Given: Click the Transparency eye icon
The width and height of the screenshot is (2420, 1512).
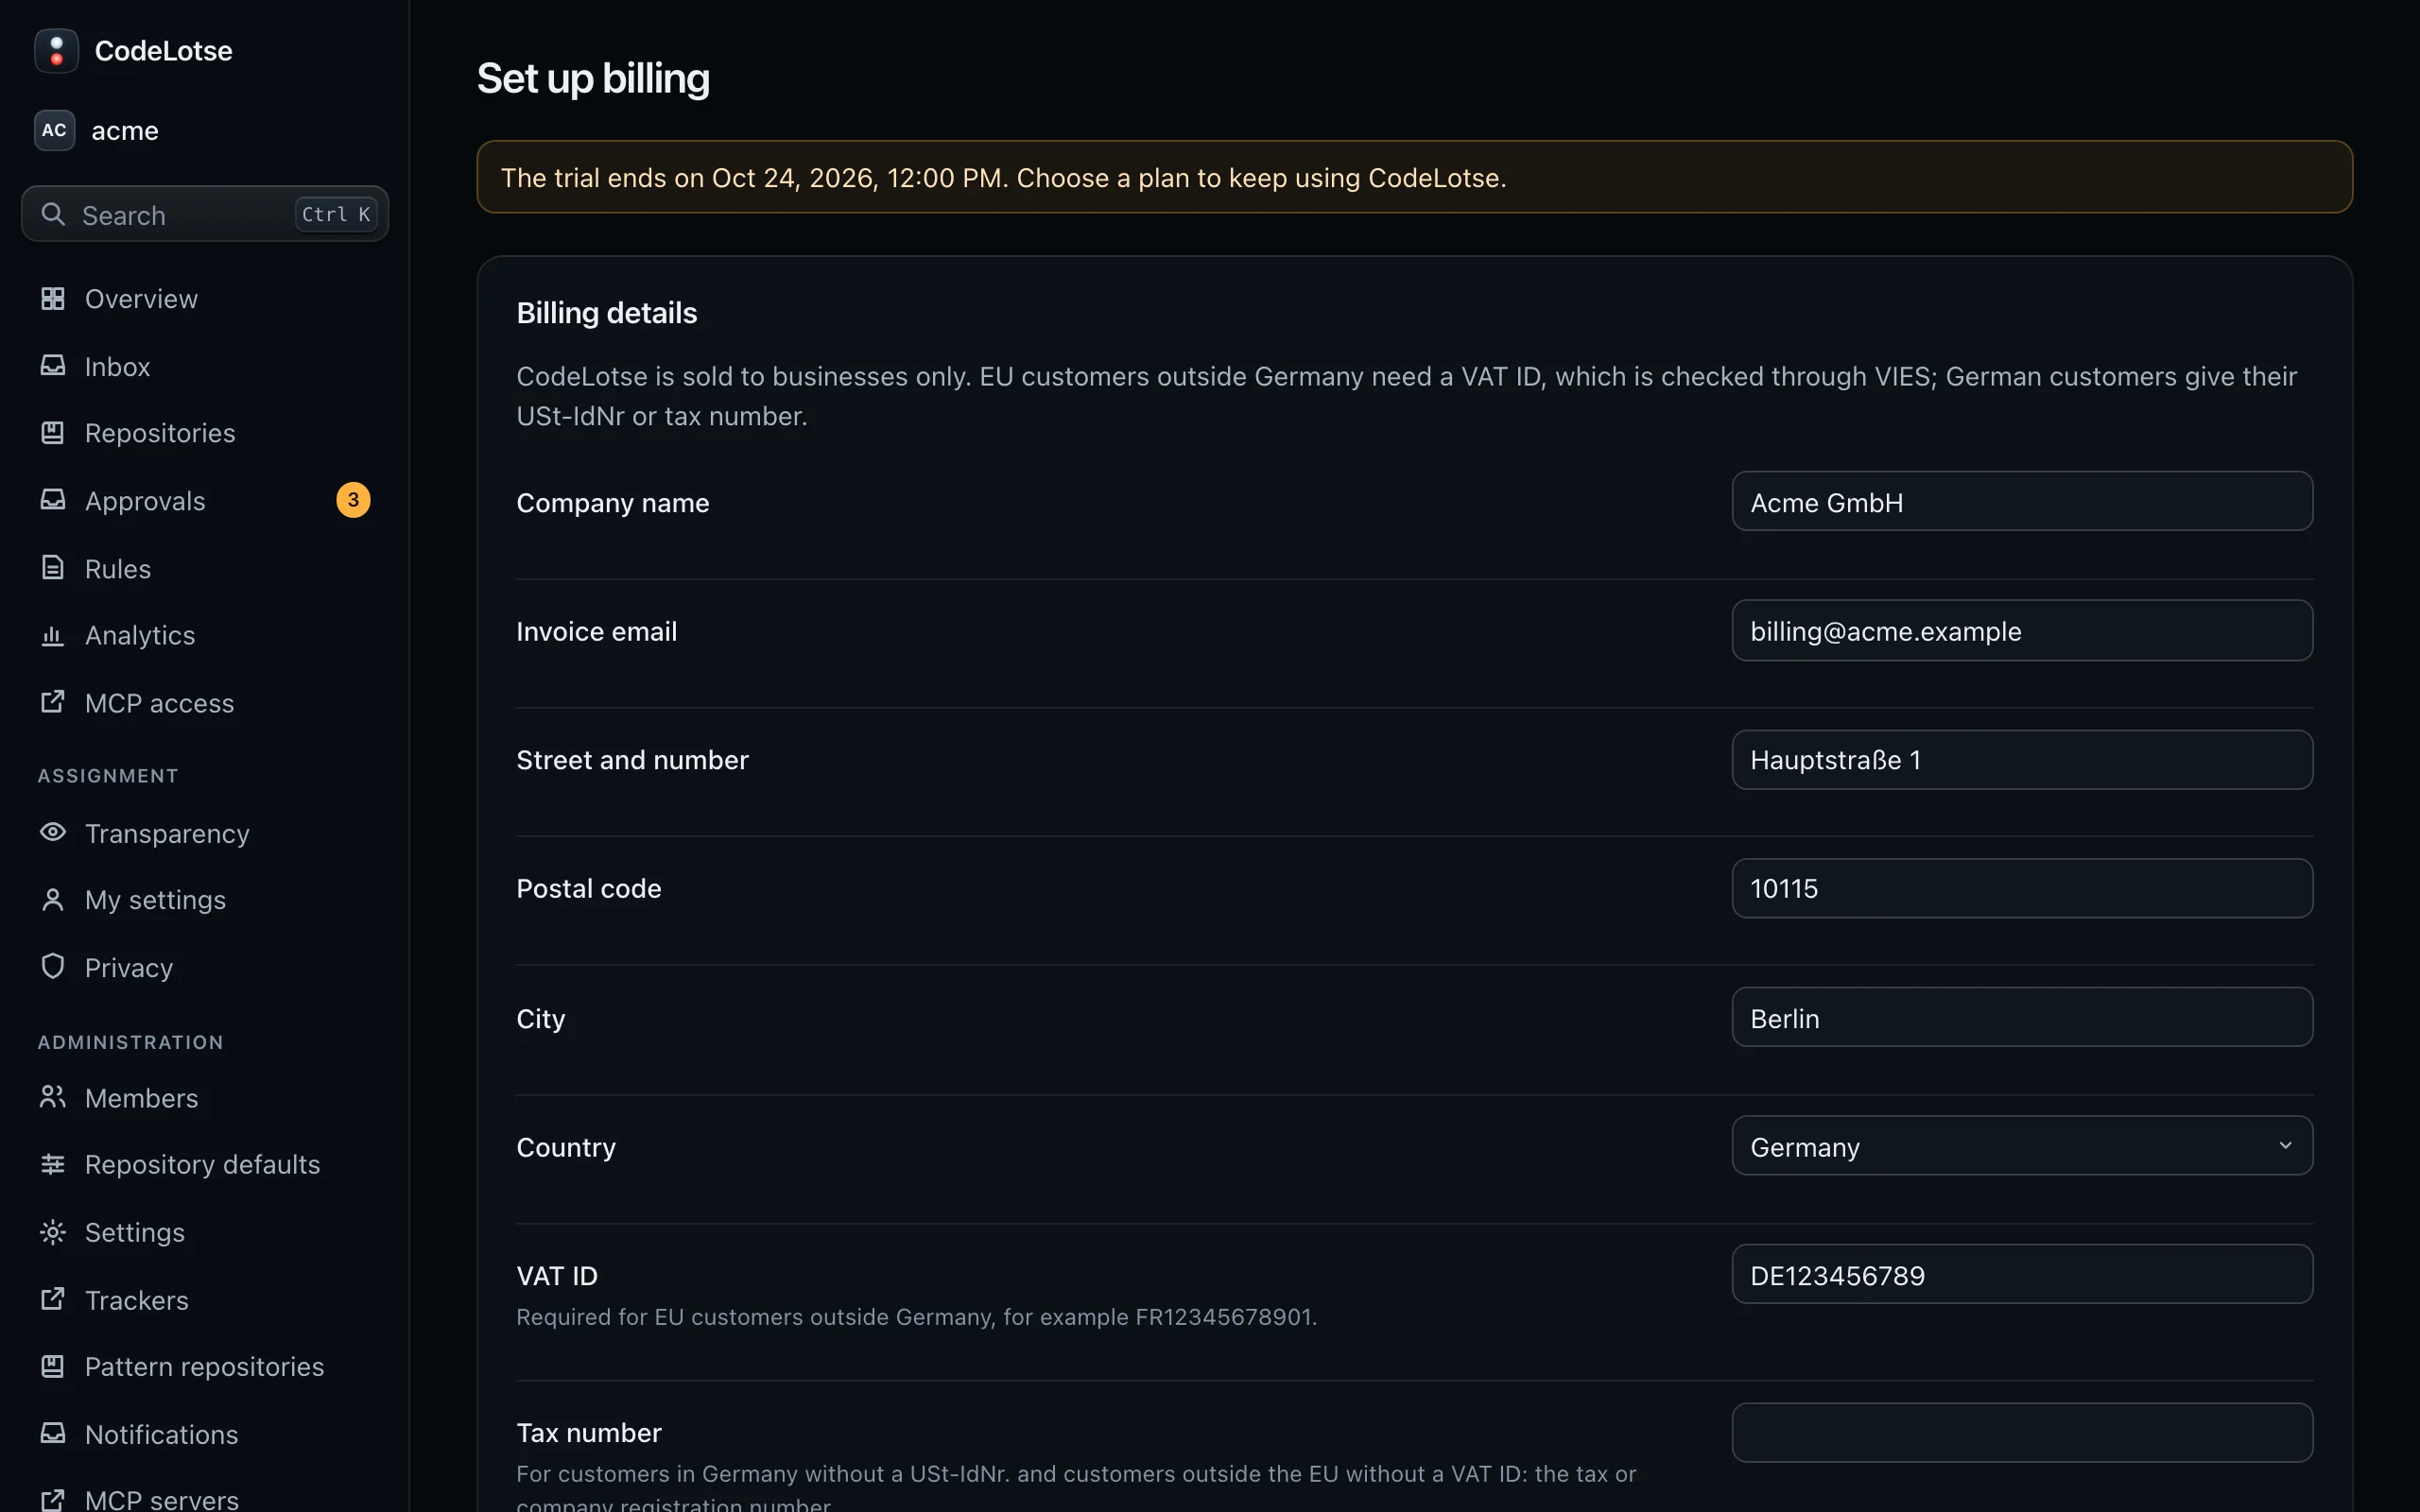Looking at the screenshot, I should 53,832.
